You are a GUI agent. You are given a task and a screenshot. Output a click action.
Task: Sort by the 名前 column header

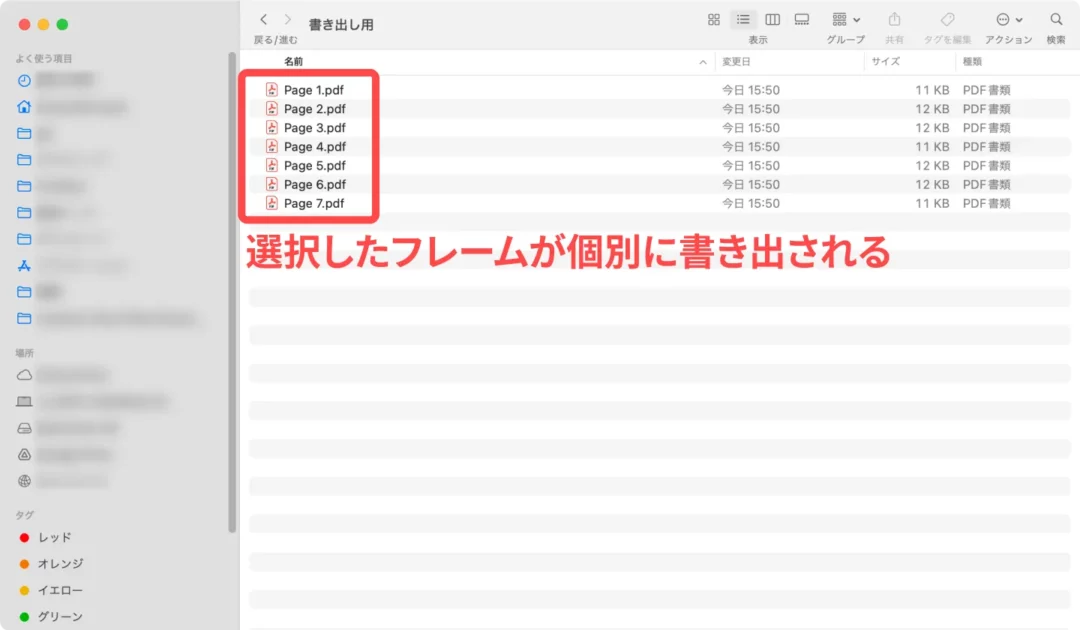click(x=294, y=62)
